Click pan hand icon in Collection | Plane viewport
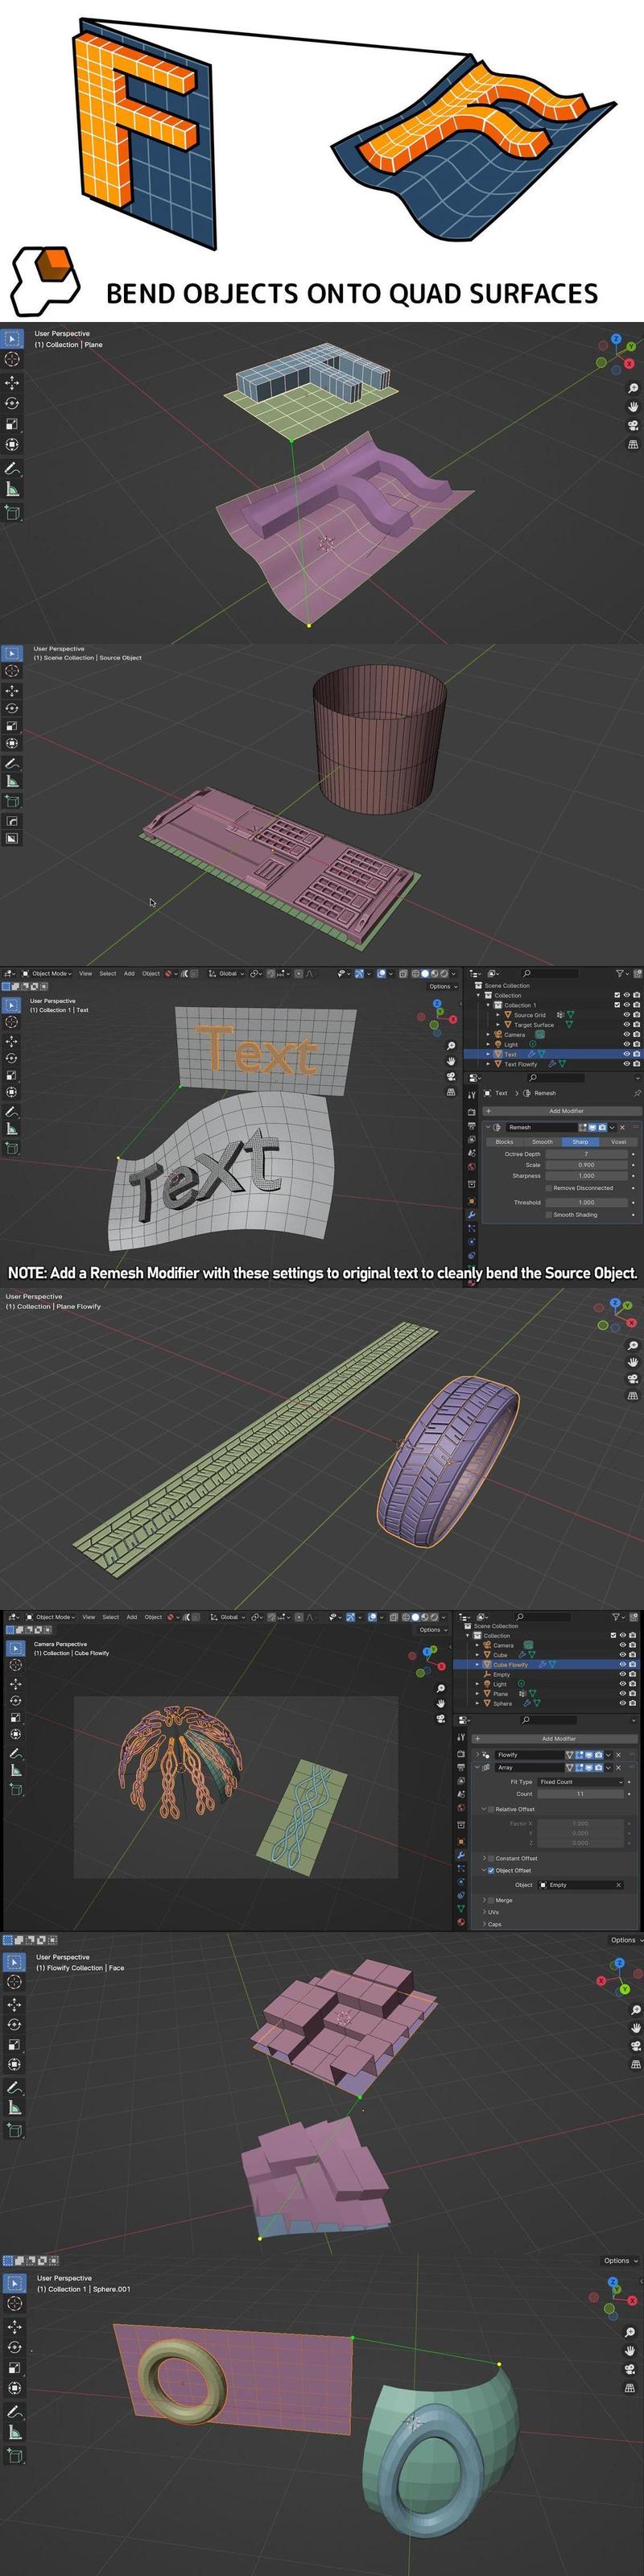 632,407
